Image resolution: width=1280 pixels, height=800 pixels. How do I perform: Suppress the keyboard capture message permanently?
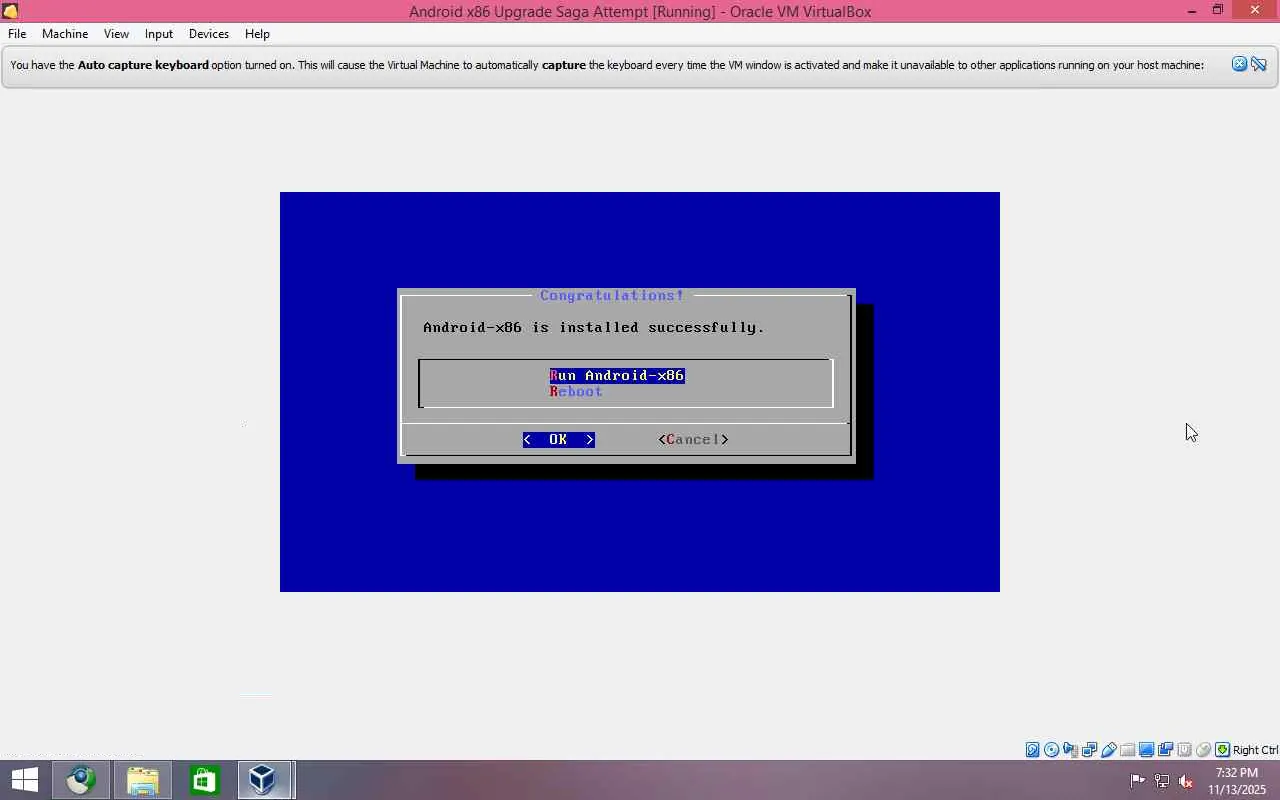pos(1259,65)
